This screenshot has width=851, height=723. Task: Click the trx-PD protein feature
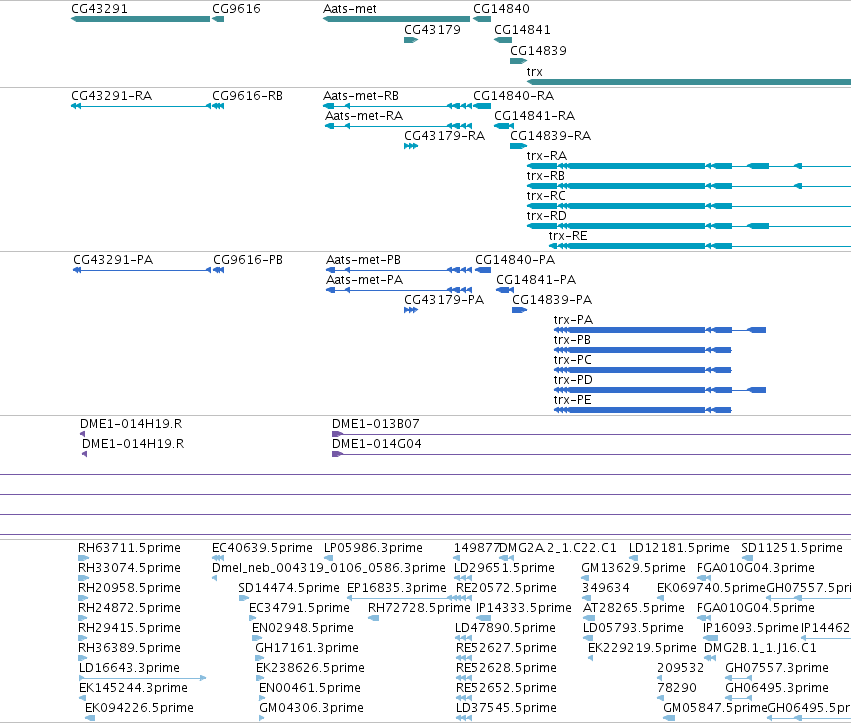pos(659,390)
